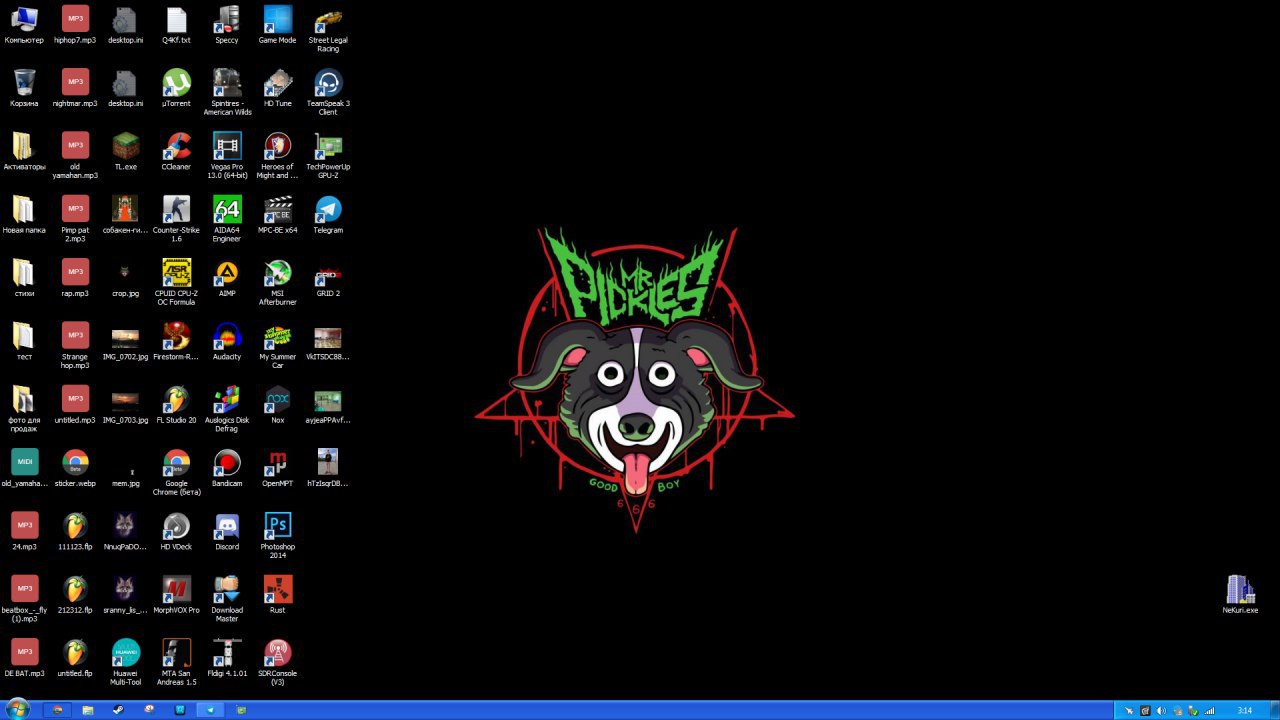Launch CCleaner
Viewport: 1280px width, 720px height.
click(176, 151)
